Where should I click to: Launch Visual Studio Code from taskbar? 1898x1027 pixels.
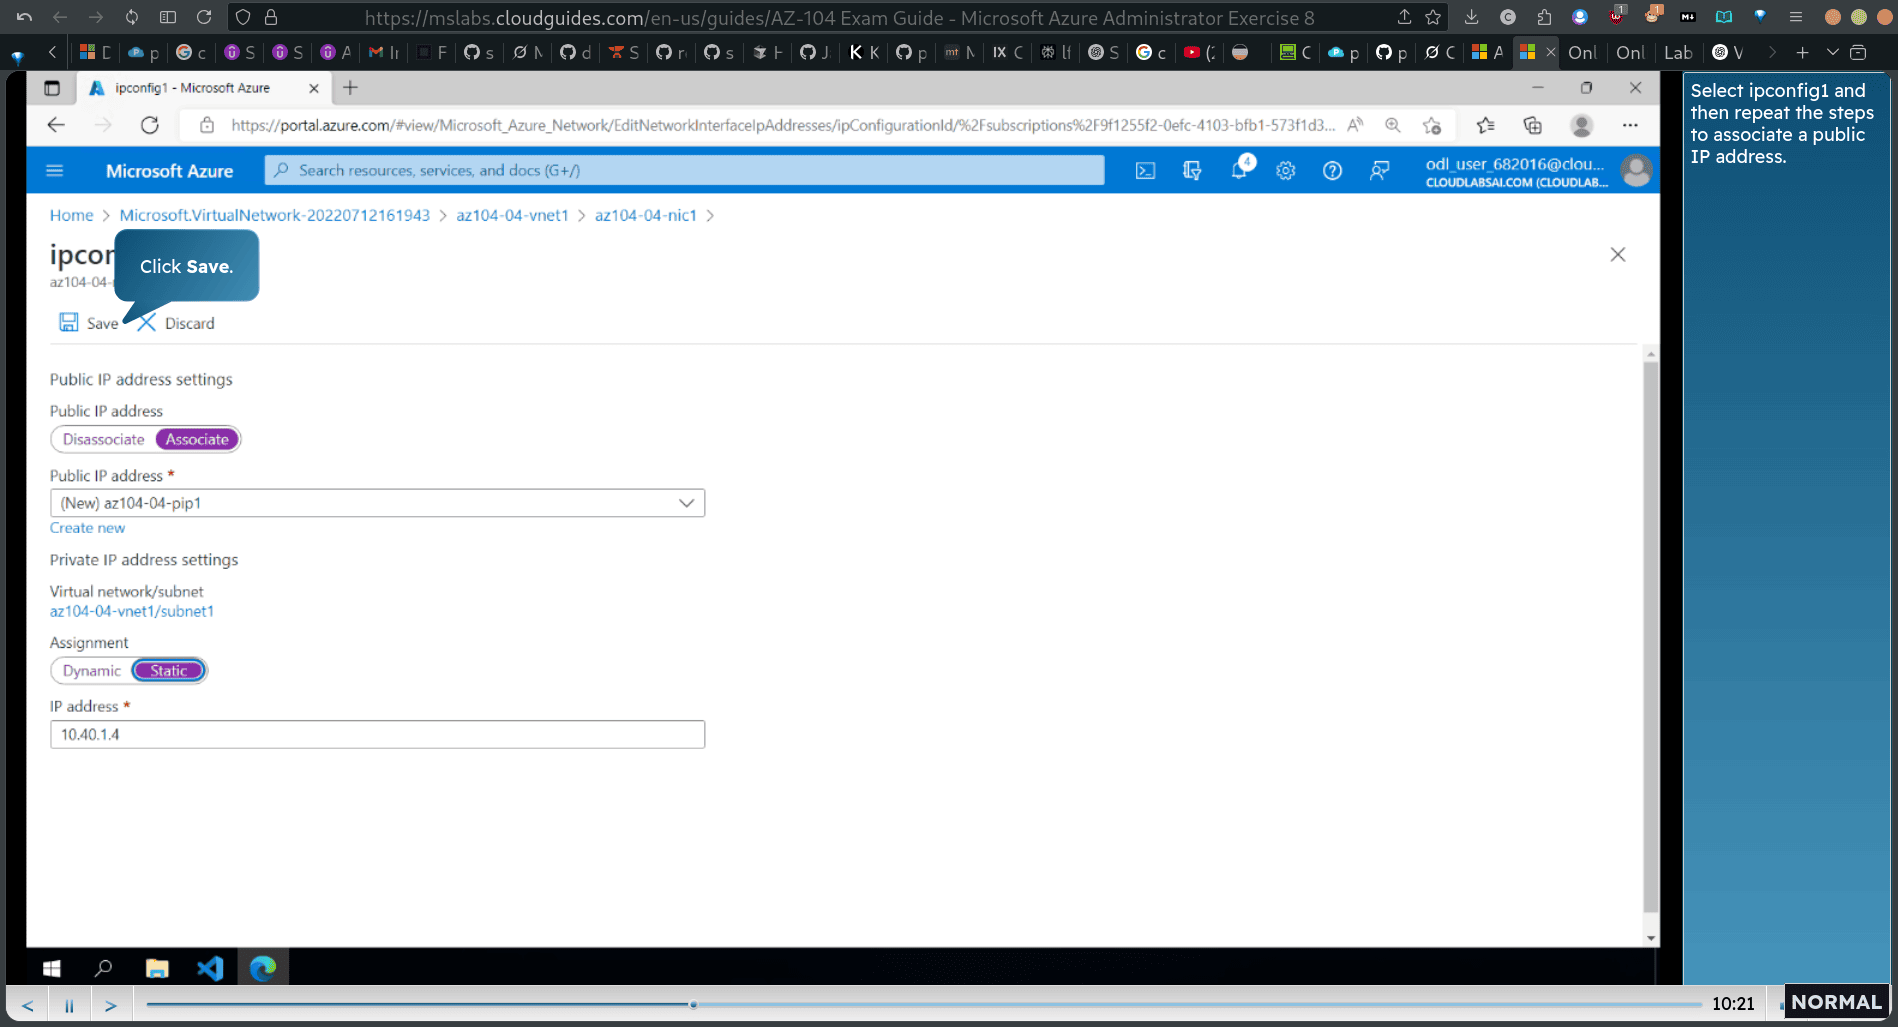tap(210, 968)
